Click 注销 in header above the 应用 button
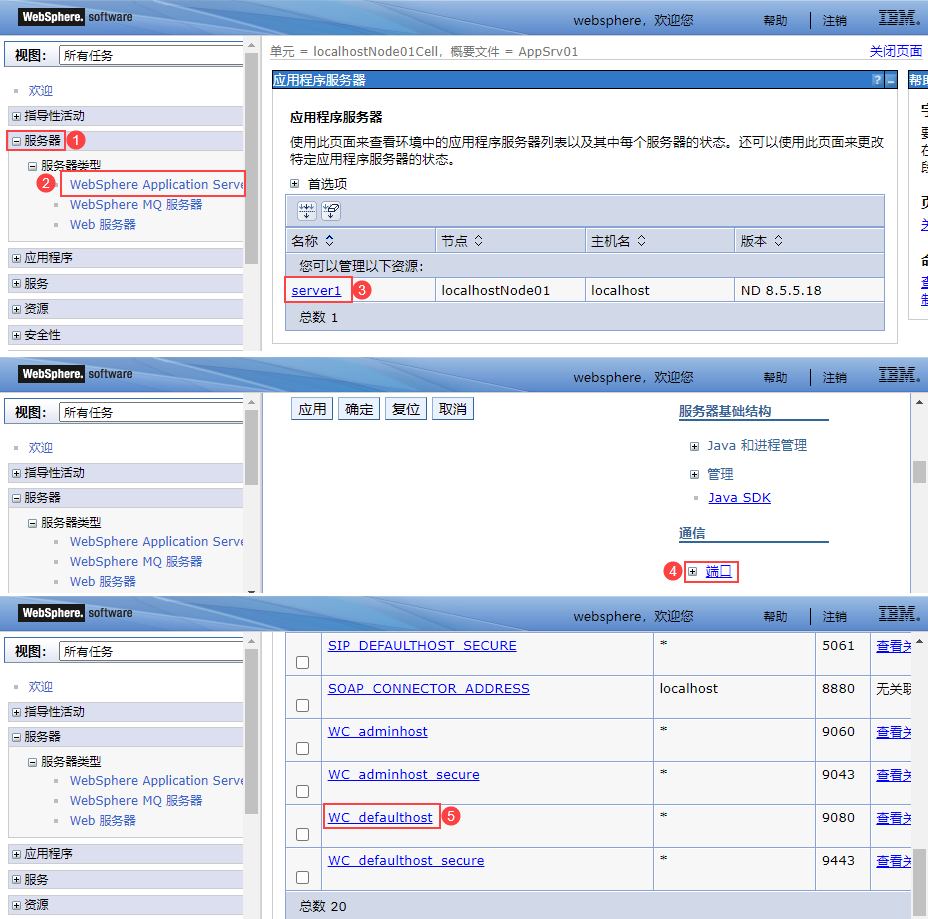The height and width of the screenshot is (919, 928). pyautogui.click(x=834, y=378)
